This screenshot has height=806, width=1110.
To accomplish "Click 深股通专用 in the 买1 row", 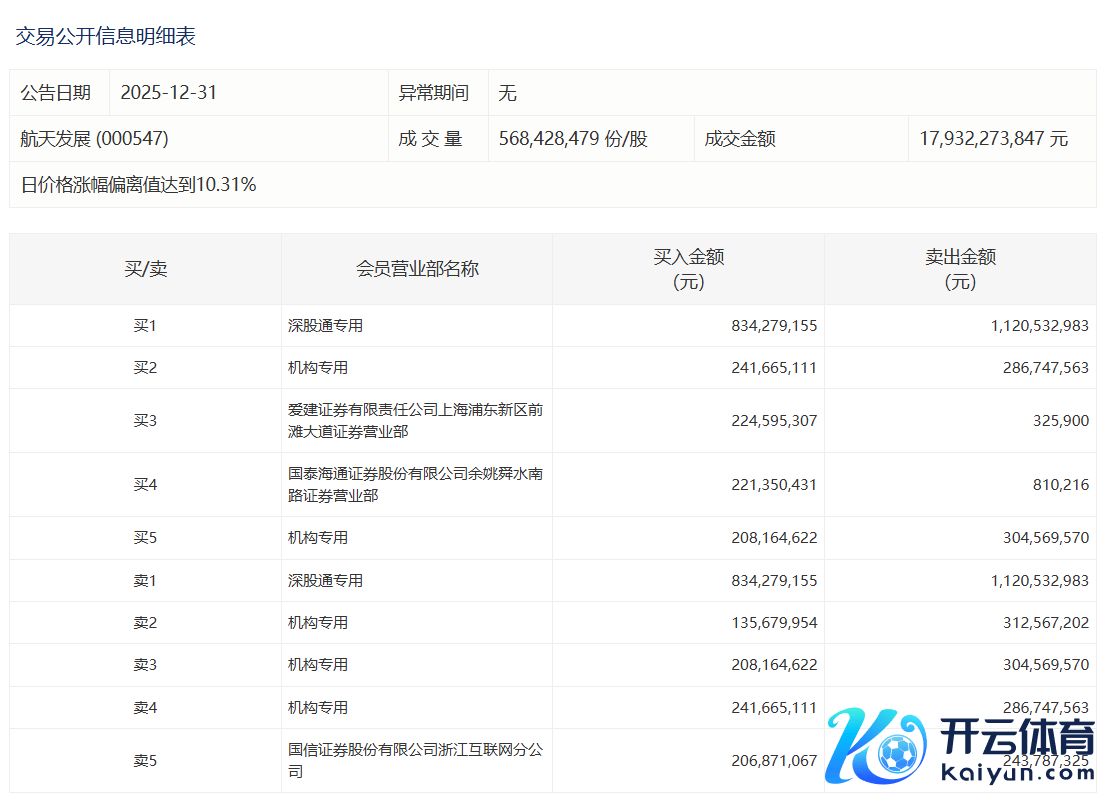I will pyautogui.click(x=325, y=326).
